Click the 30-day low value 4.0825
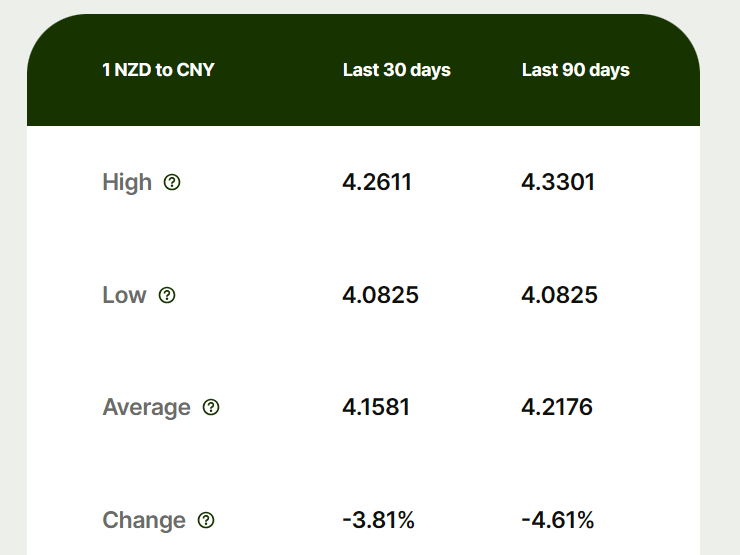This screenshot has width=740, height=555. [380, 295]
